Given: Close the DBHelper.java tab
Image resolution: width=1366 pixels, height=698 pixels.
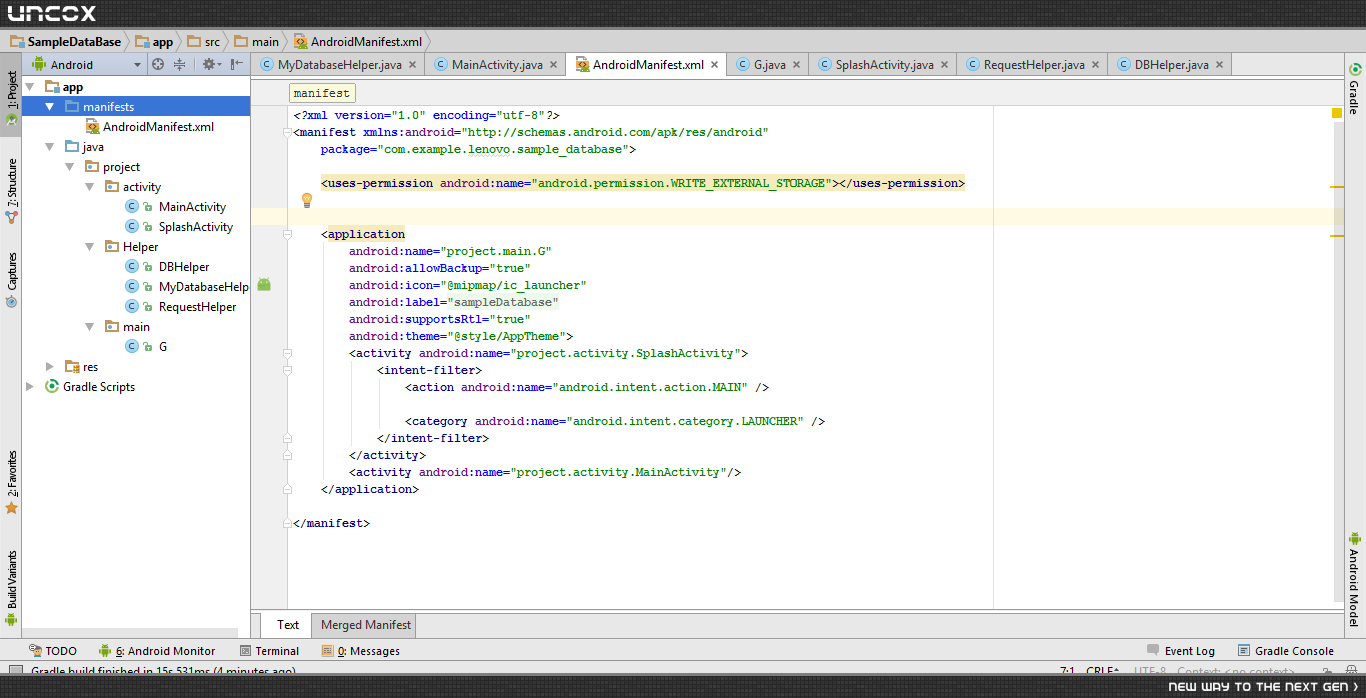Looking at the screenshot, I should pyautogui.click(x=1220, y=65).
